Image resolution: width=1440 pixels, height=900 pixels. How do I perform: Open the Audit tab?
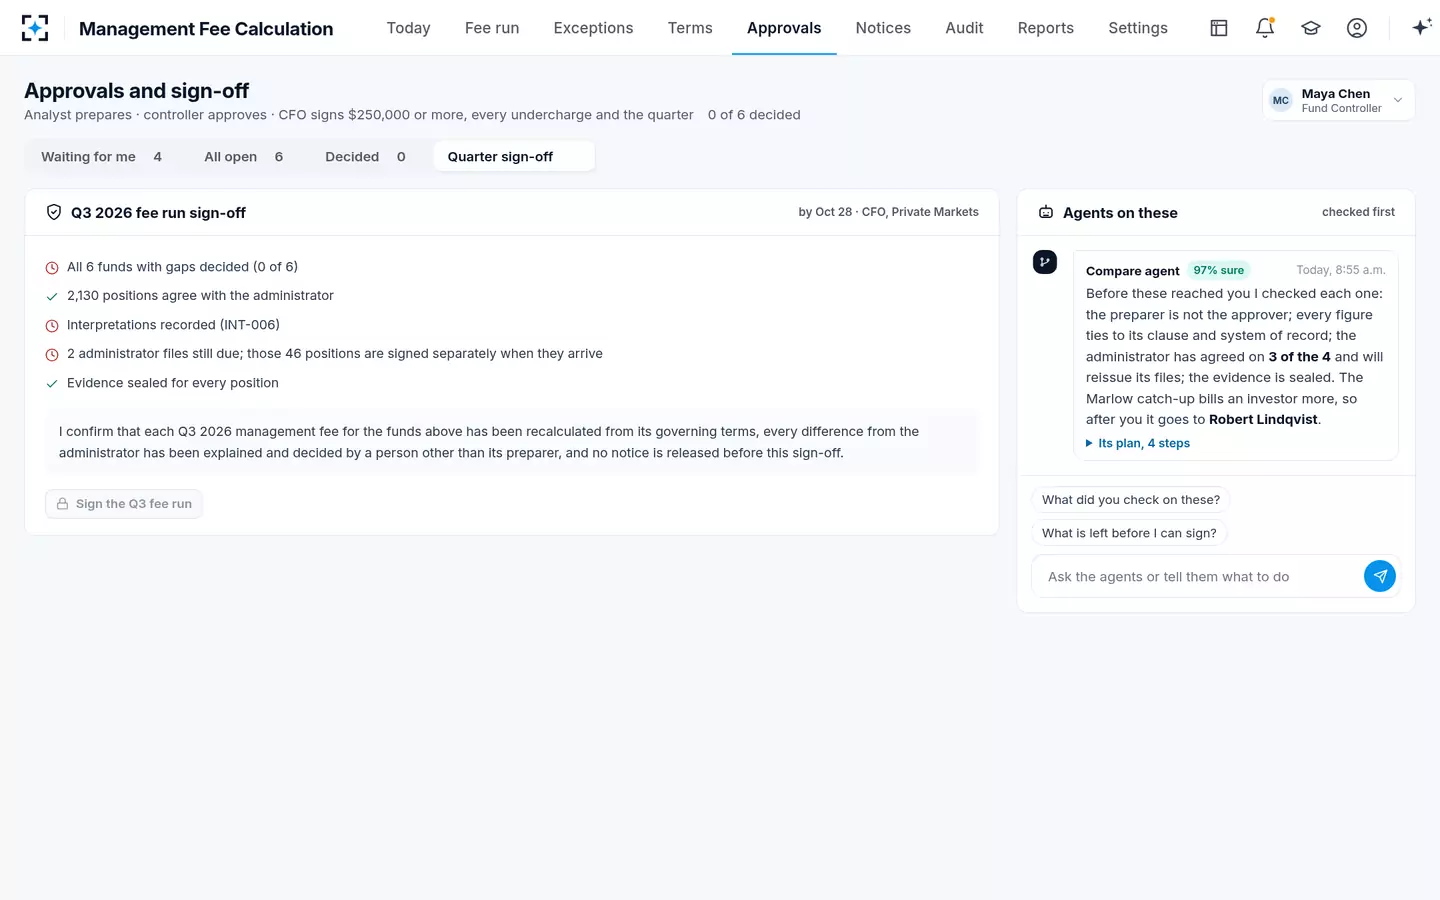pos(964,28)
